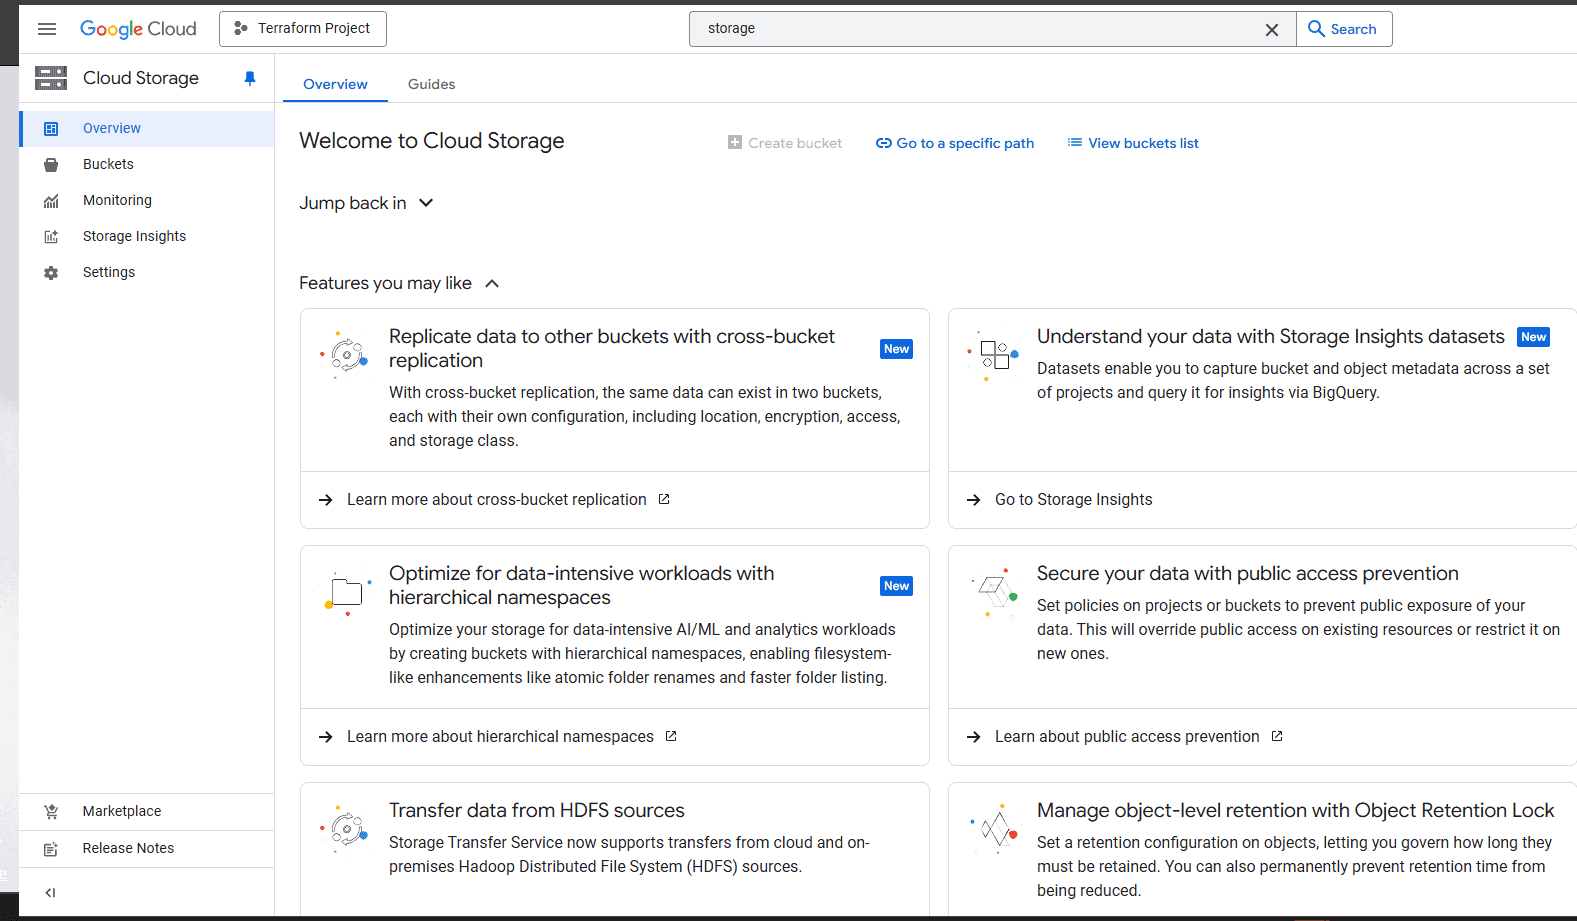
Task: Click New badge on cross-bucket replication card
Action: coord(897,349)
